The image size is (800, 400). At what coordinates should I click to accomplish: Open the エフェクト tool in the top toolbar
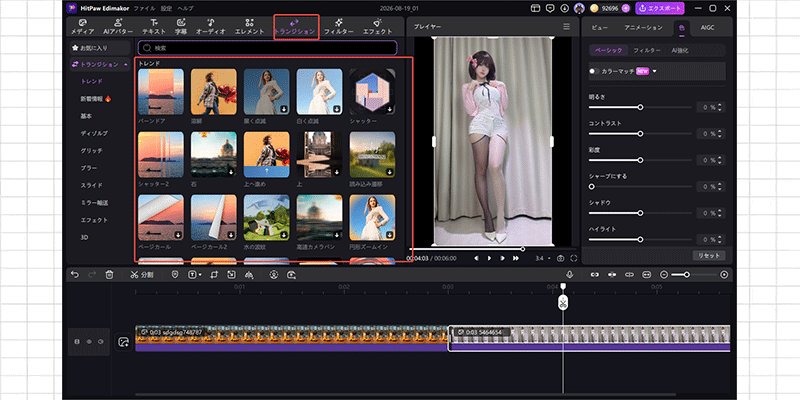click(x=378, y=27)
